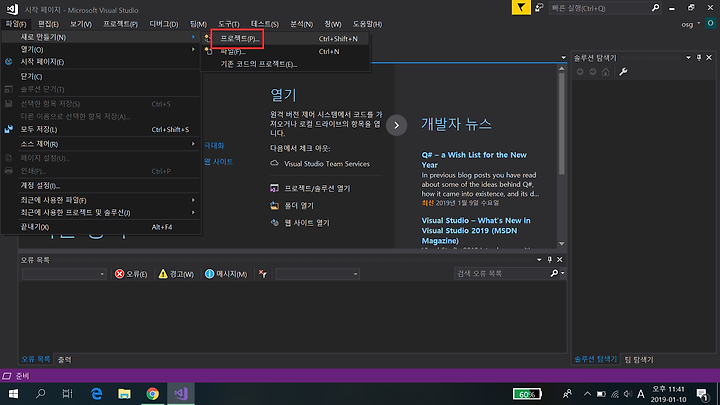Click the Solution Explorer back arrow icon
Screen dimensions: 720x405
coord(580,72)
